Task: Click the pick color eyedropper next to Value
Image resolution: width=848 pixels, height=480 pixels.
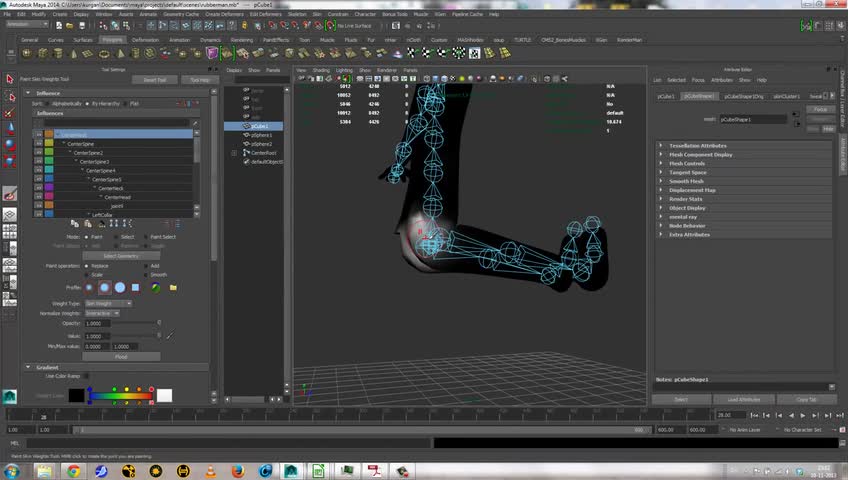Action: [169, 336]
